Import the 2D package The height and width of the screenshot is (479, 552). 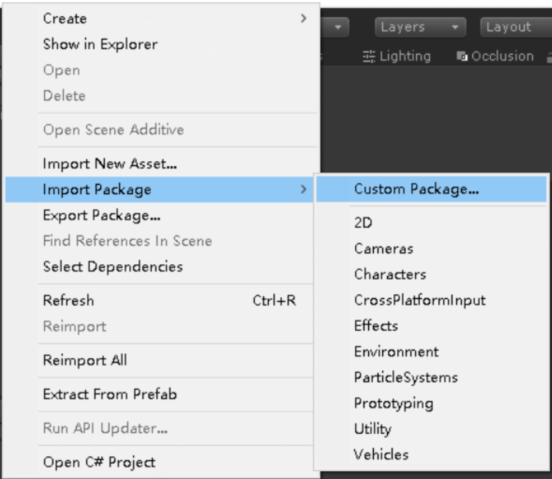[431, 223]
